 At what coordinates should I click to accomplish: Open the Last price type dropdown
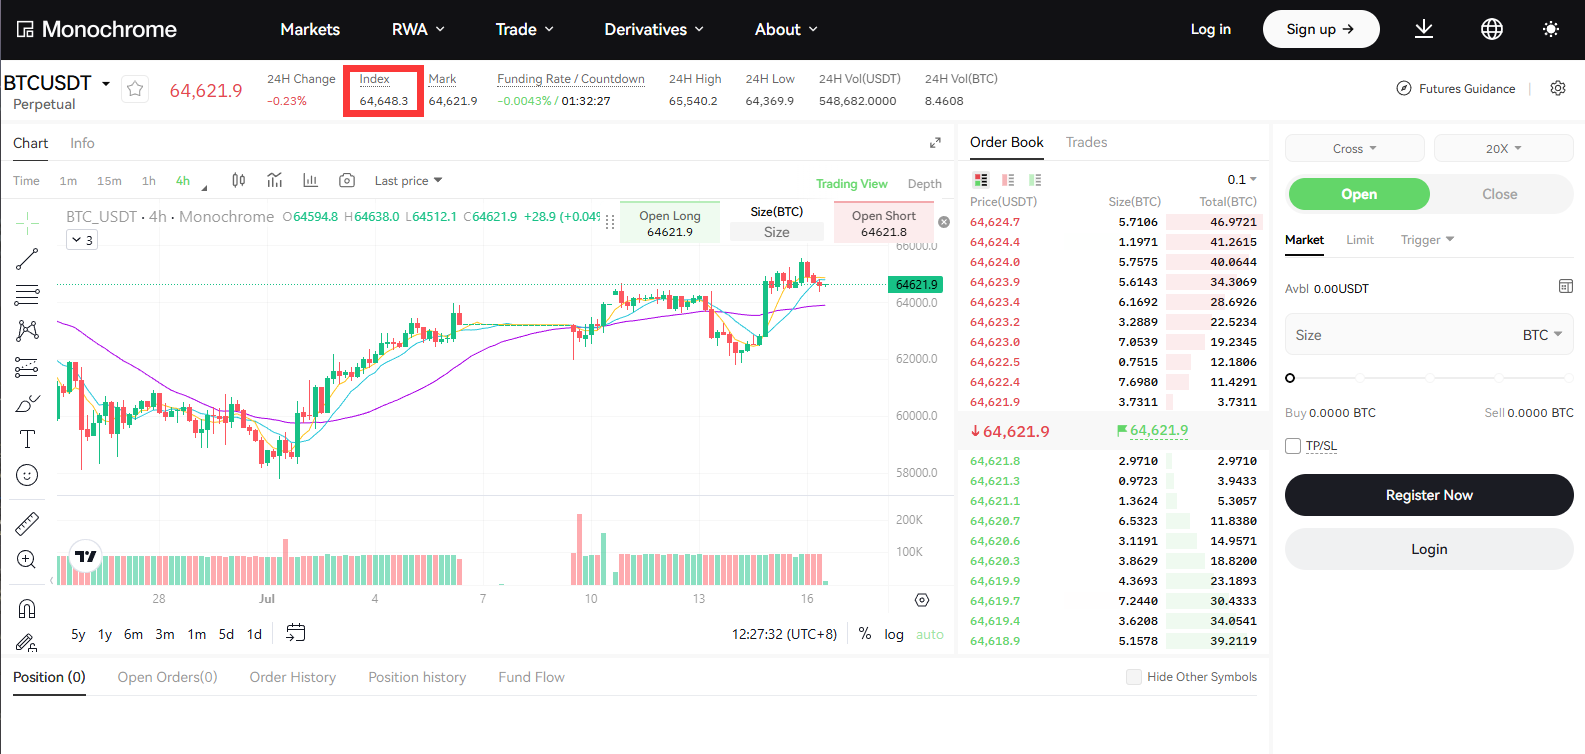click(408, 181)
